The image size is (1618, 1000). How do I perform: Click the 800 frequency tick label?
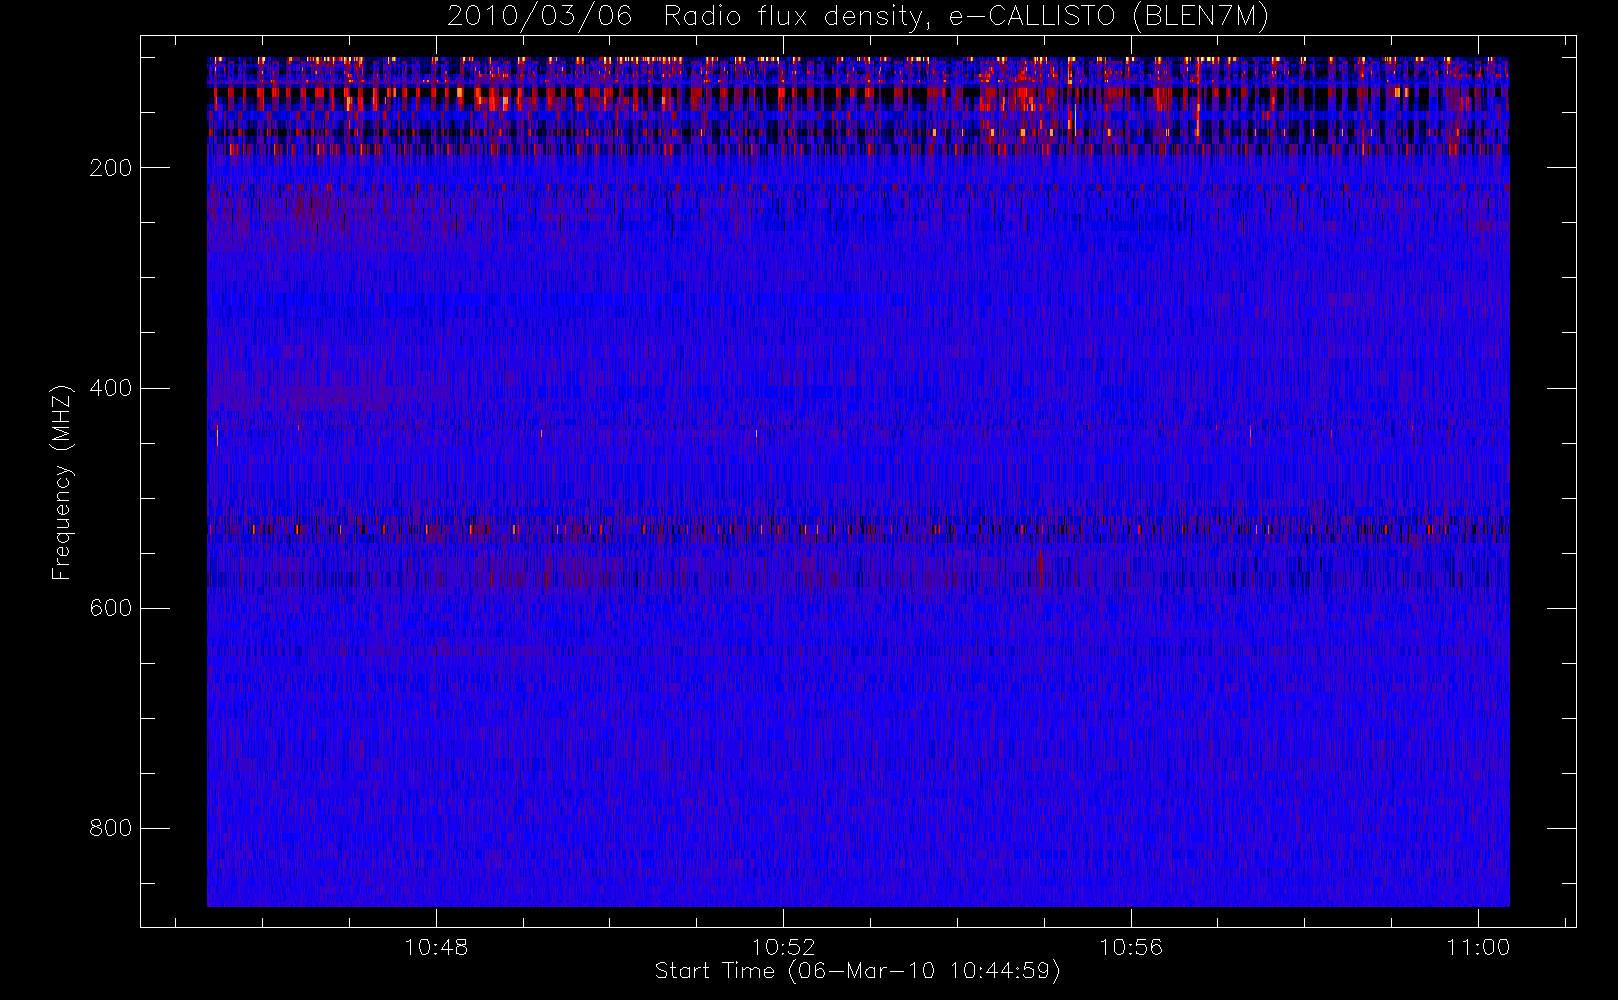(110, 828)
